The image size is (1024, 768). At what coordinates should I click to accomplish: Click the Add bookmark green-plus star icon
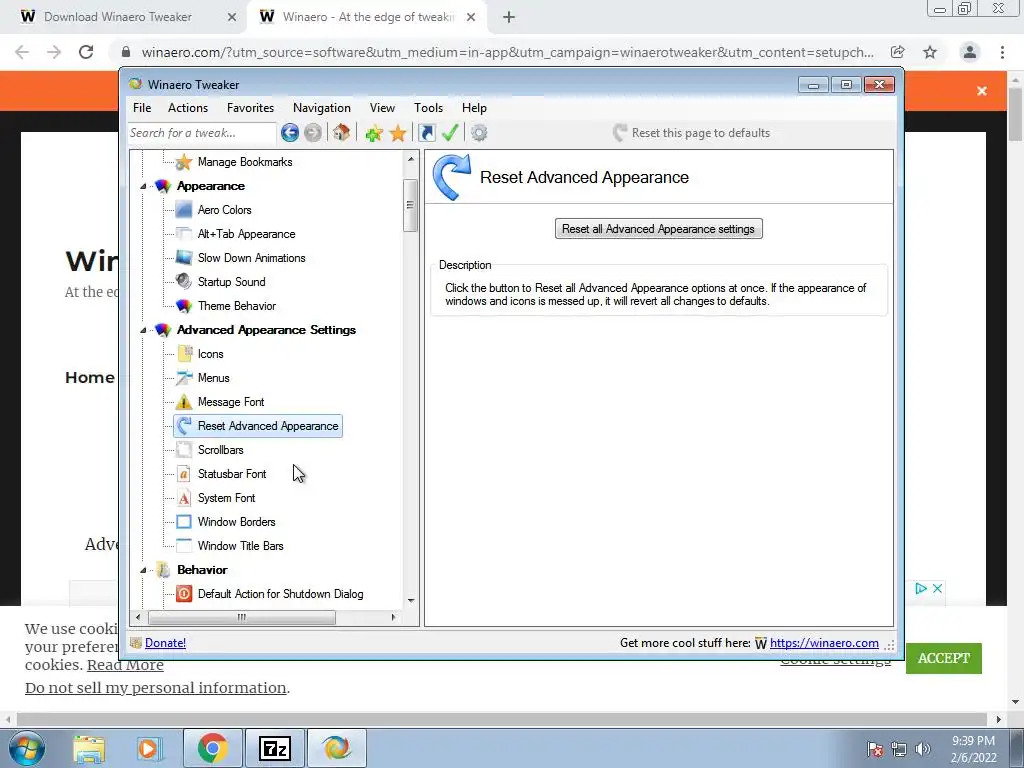click(x=374, y=133)
